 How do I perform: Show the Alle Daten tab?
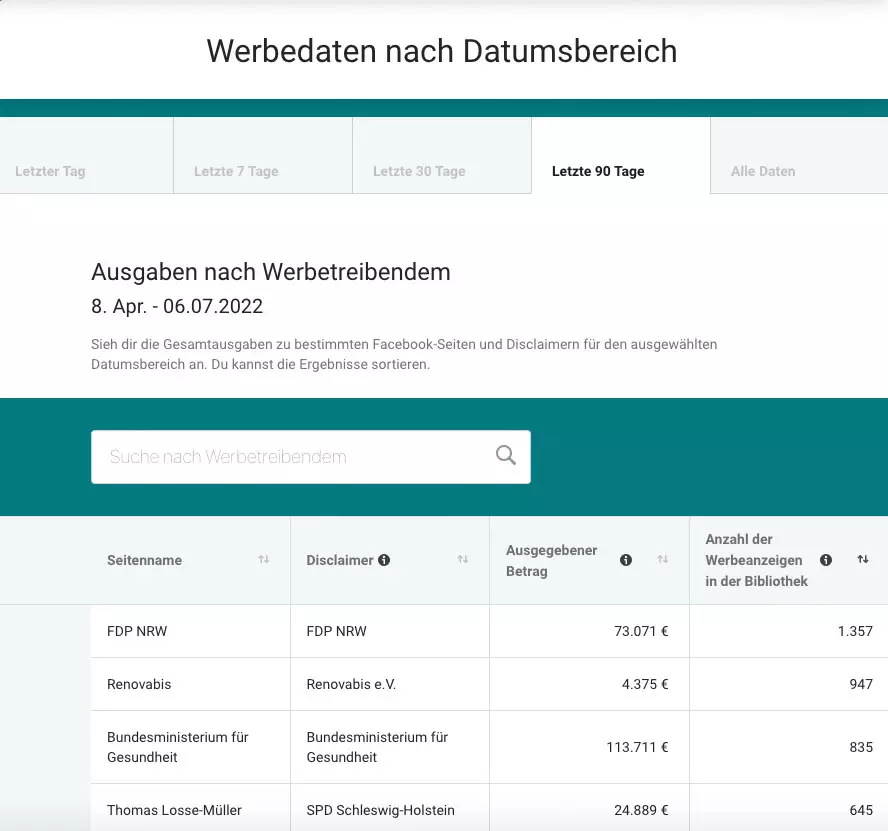799,155
